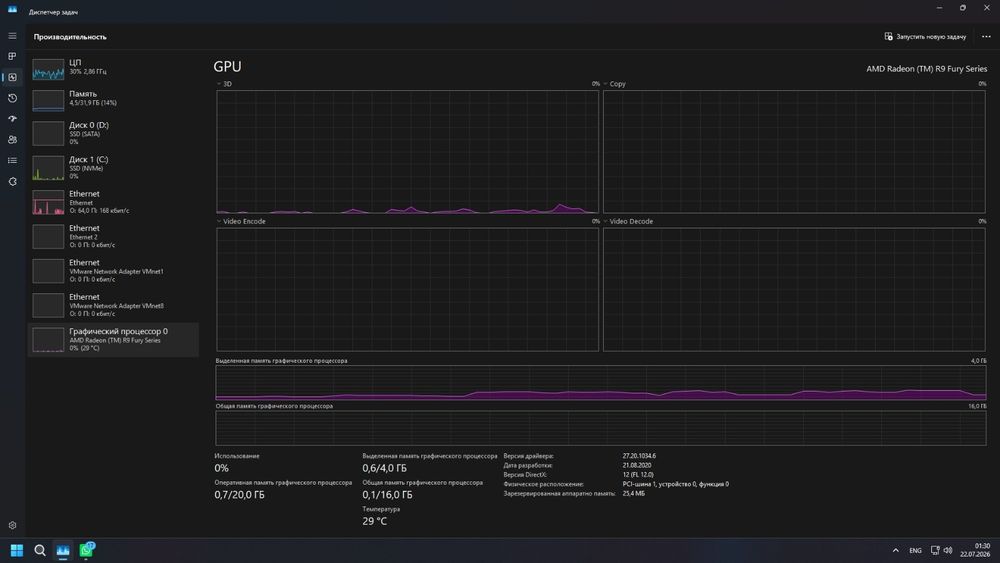Open the Startup apps page icon
Image resolution: width=1000 pixels, height=563 pixels.
12,119
